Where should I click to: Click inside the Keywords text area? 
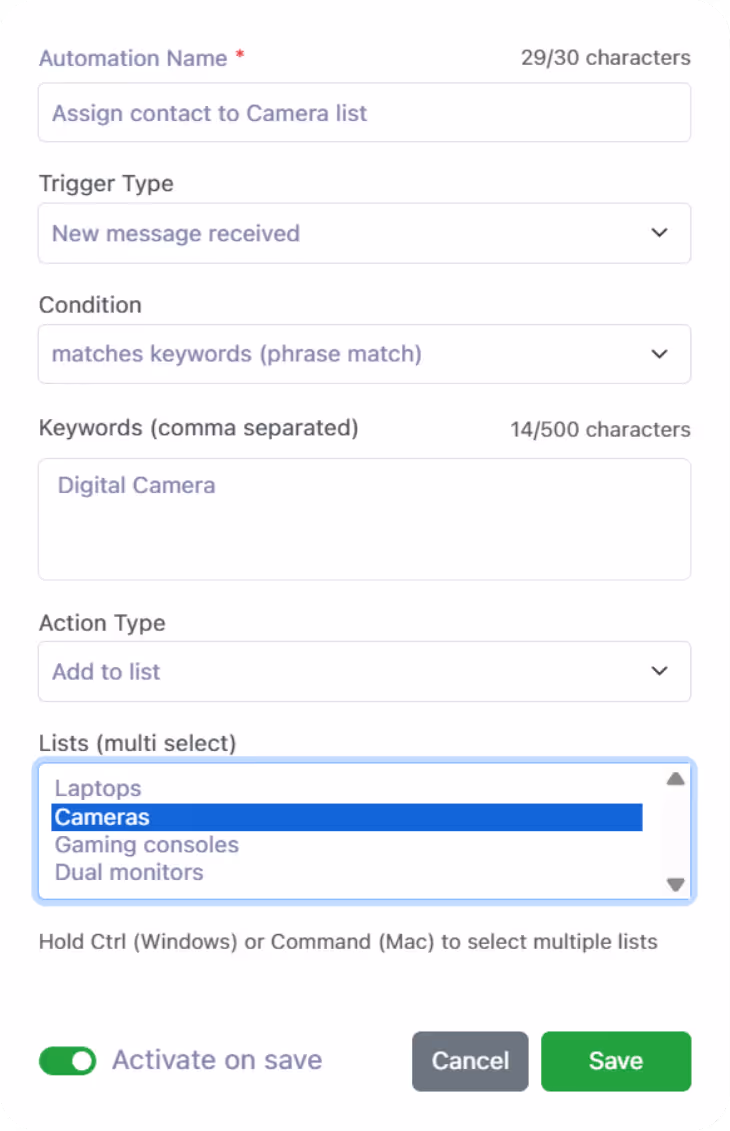tap(364, 519)
